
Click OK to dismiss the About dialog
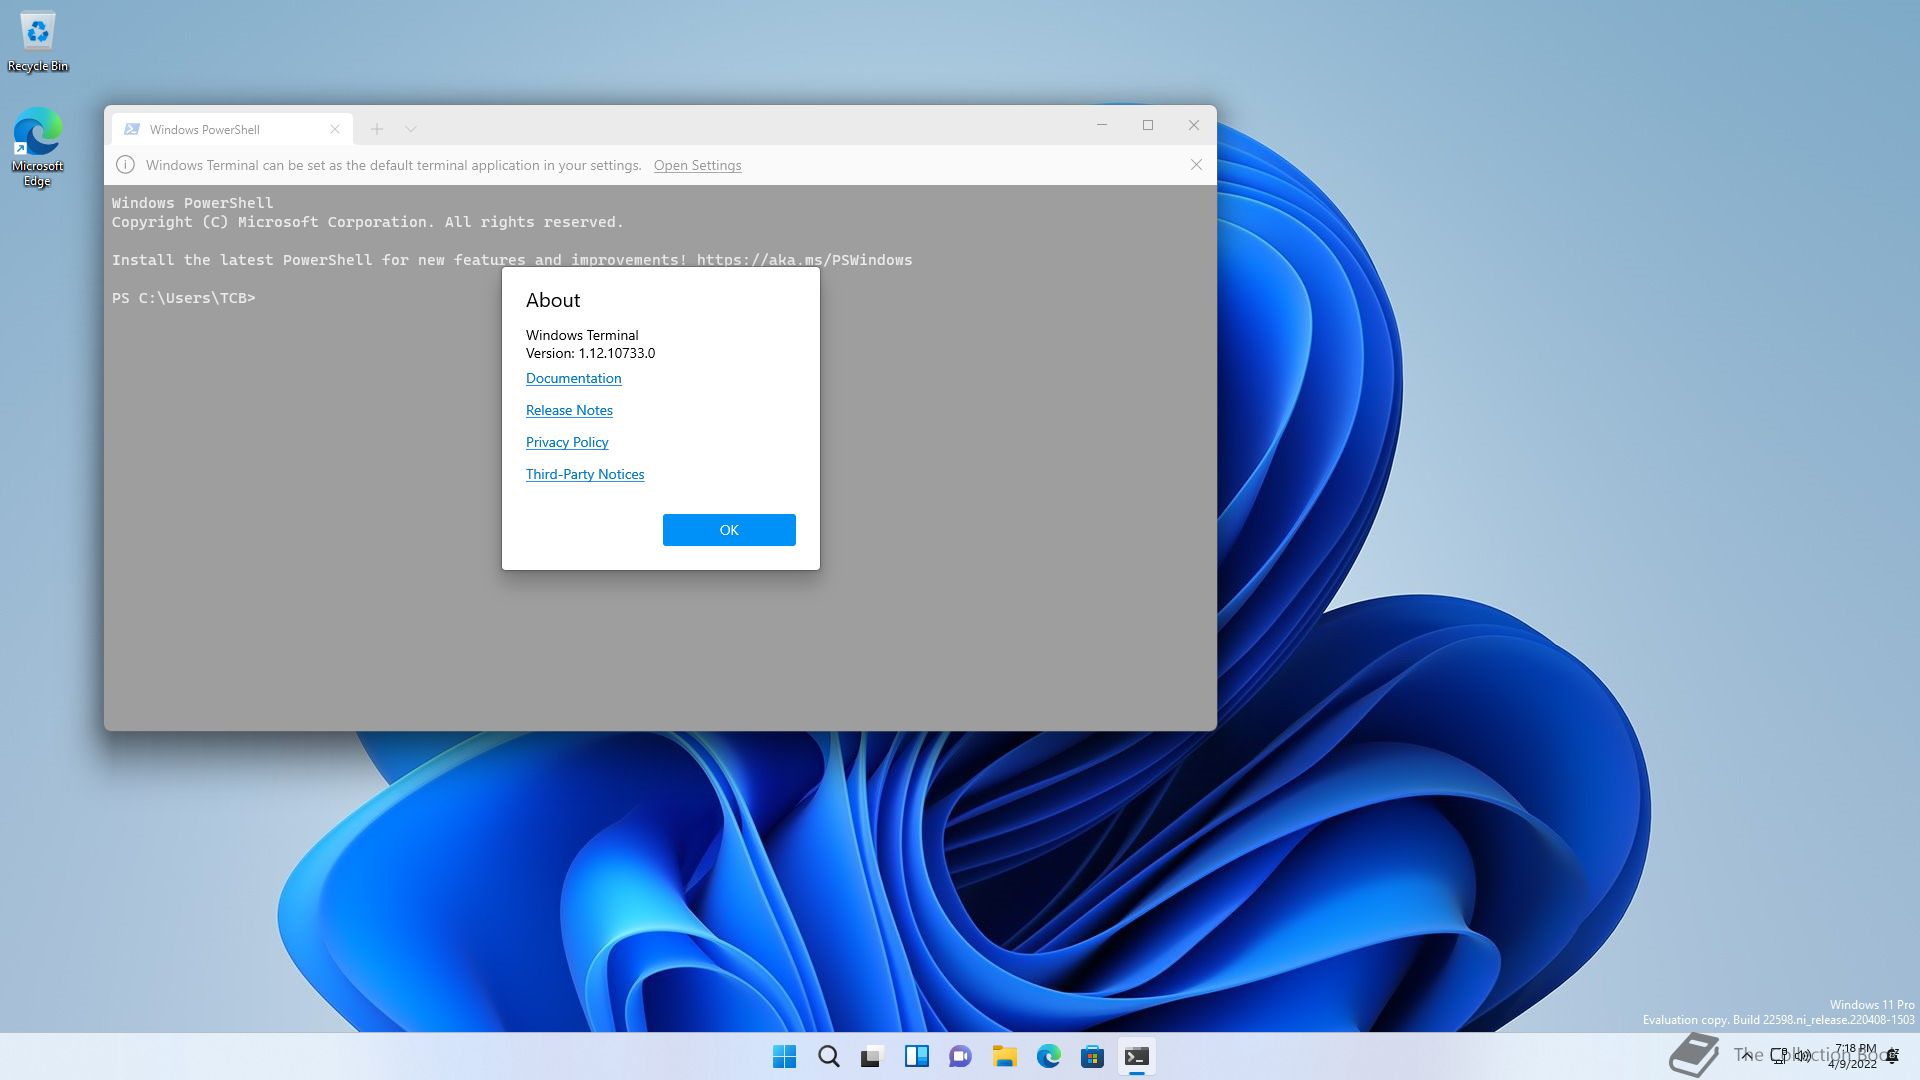coord(729,530)
